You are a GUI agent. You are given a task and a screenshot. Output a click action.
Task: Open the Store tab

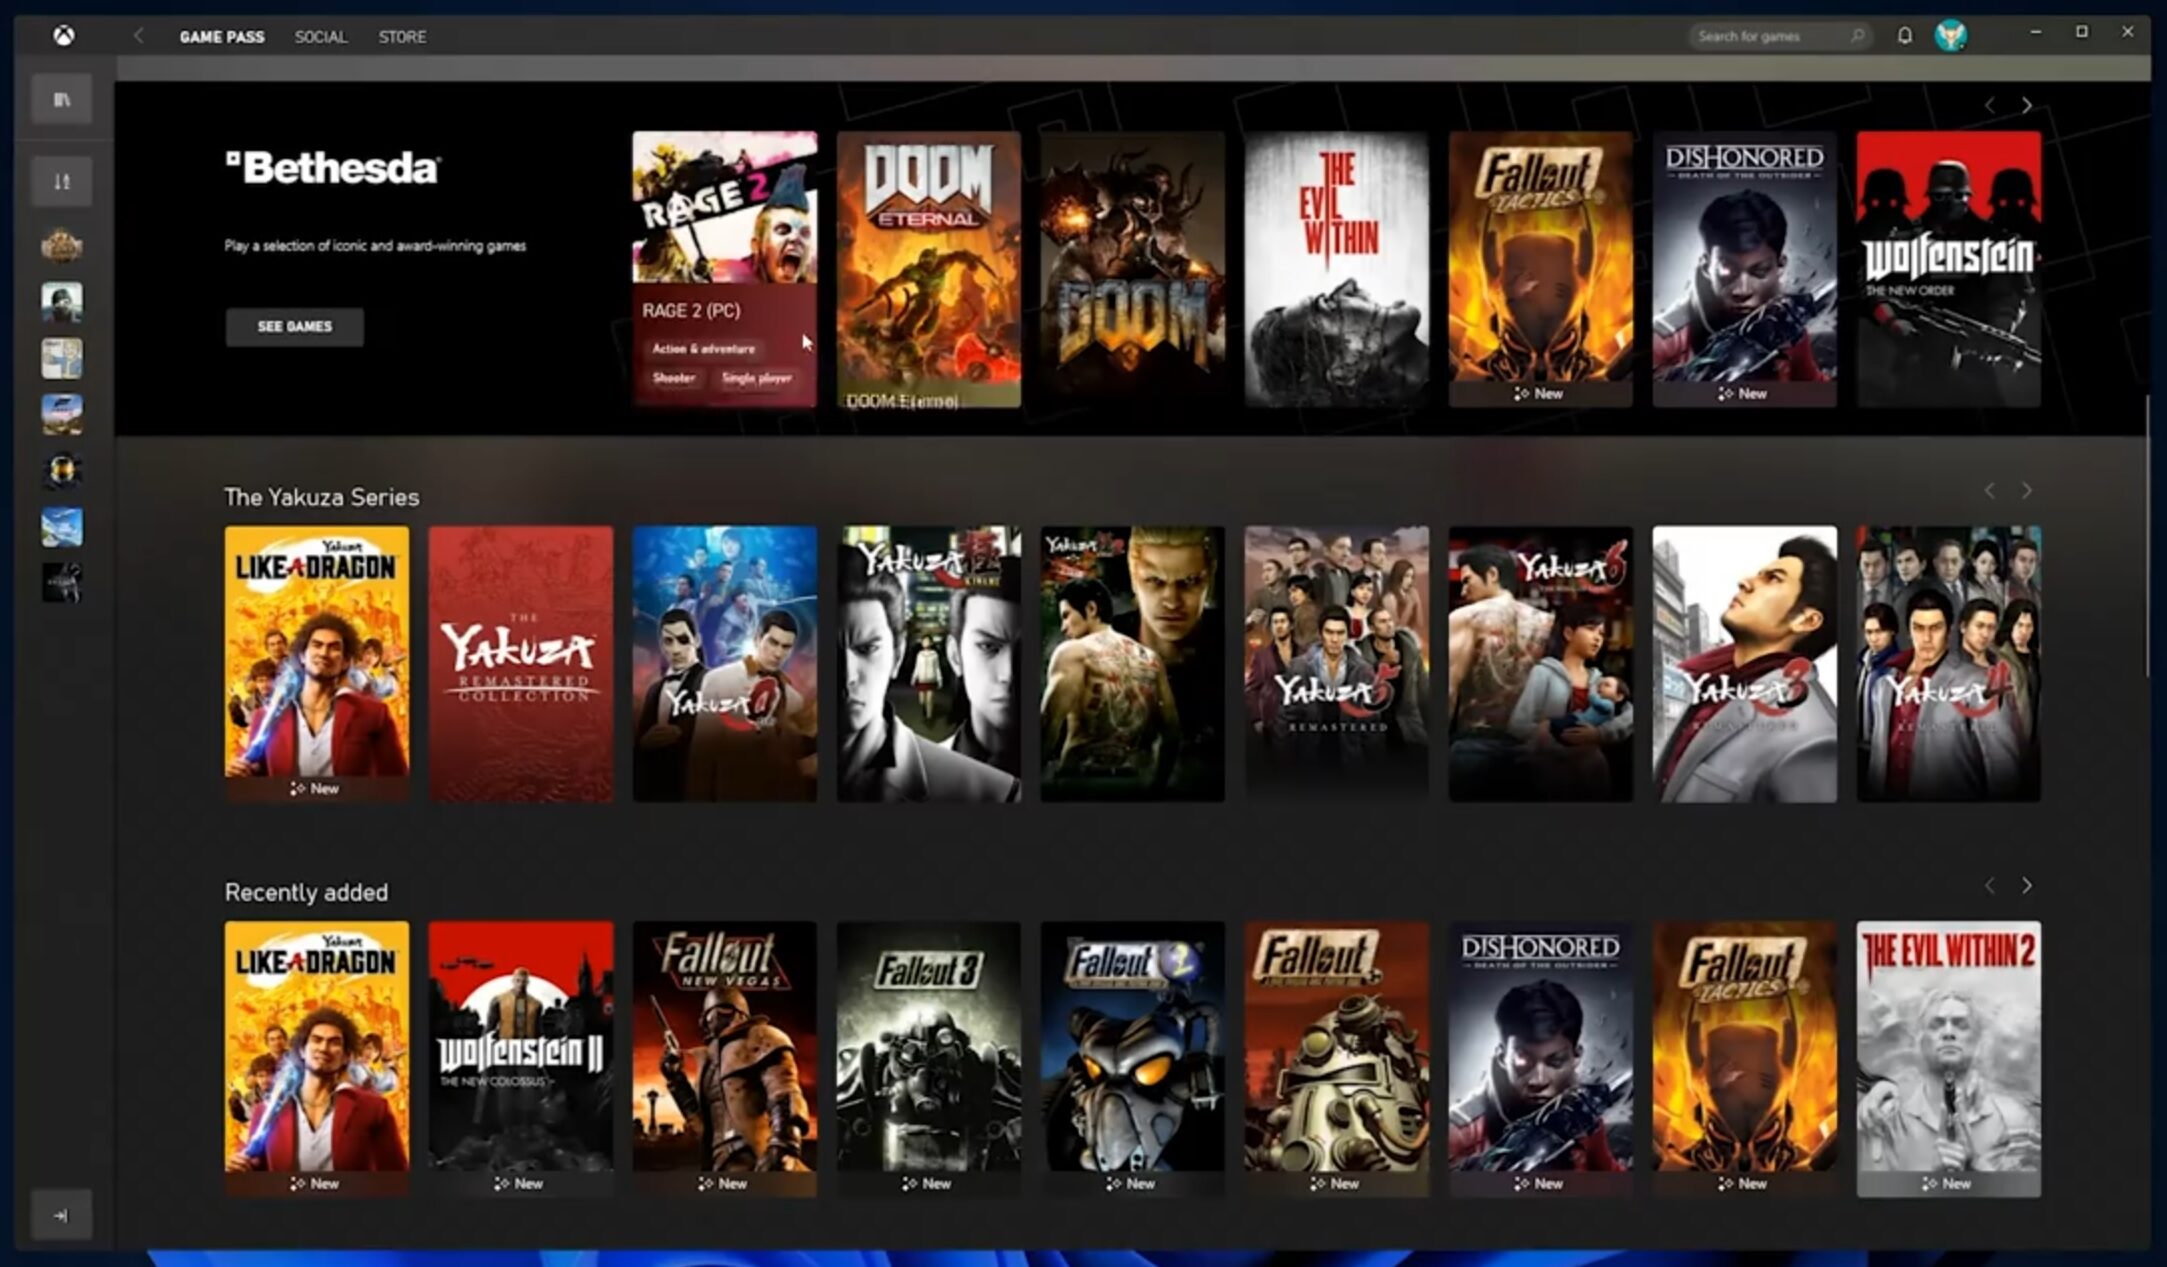402,37
